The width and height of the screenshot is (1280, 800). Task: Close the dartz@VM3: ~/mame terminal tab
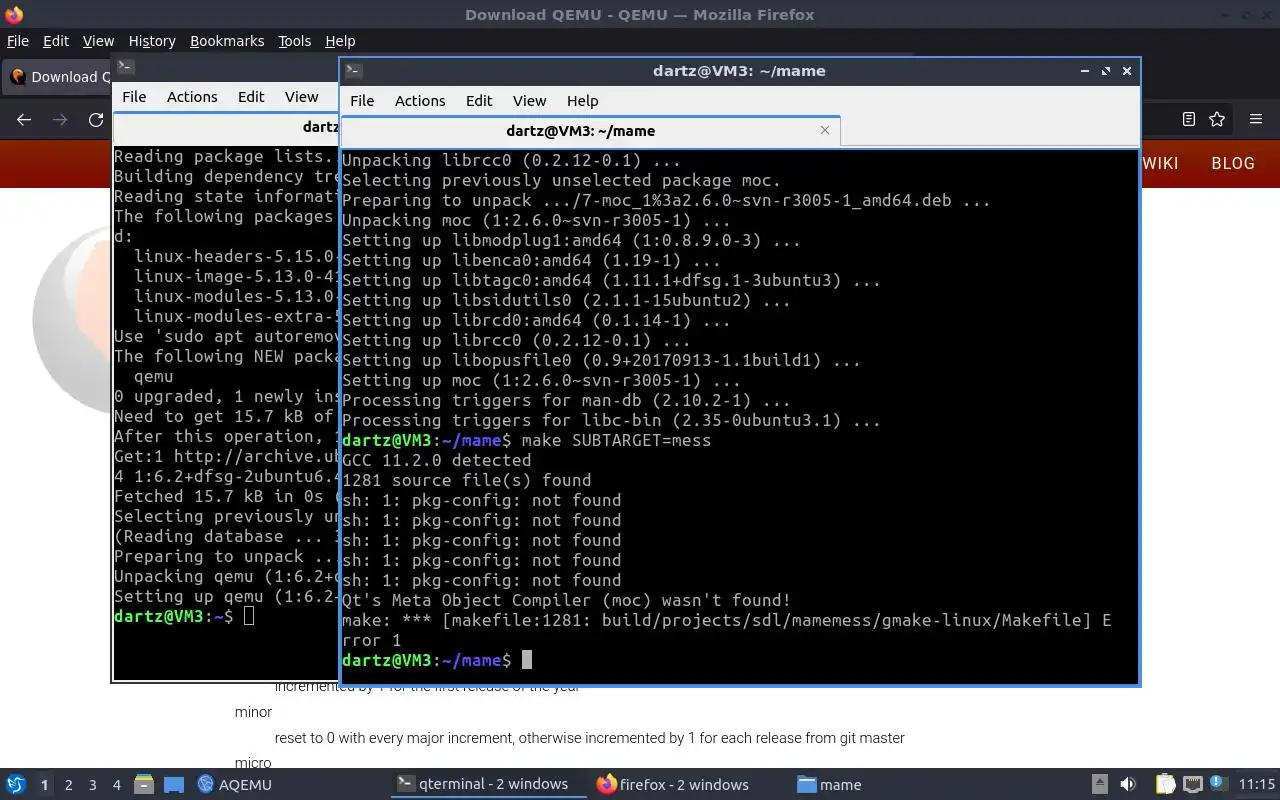(x=825, y=130)
